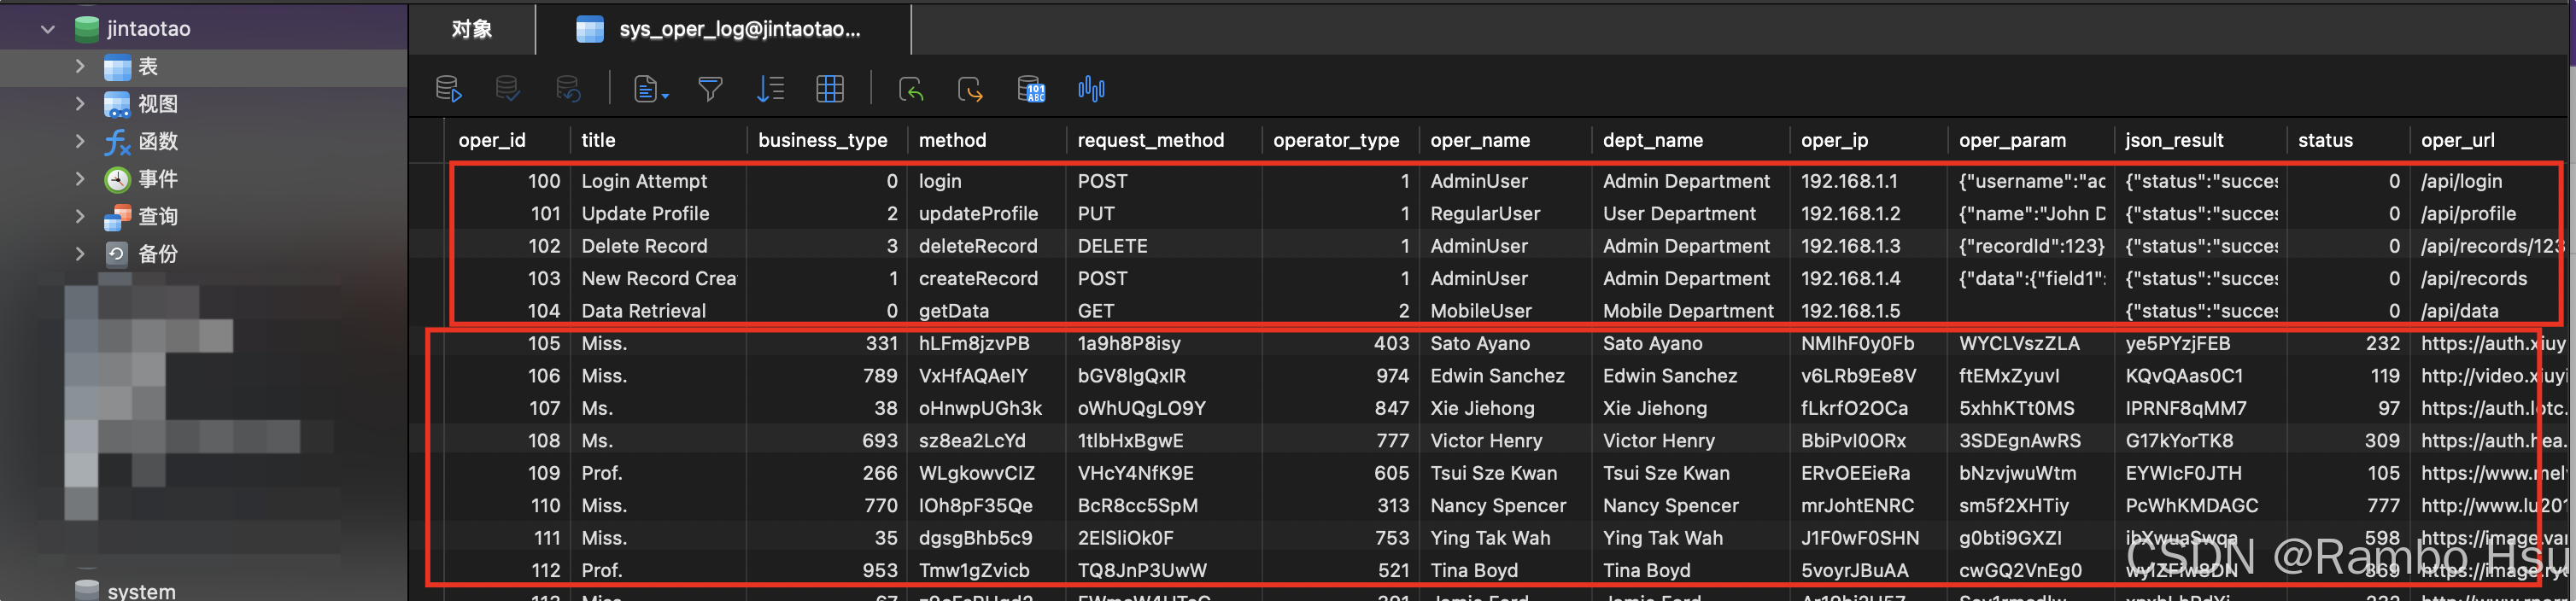This screenshot has height=601, width=2576.
Task: Click the Commit database checkmark icon
Action: pos(508,89)
